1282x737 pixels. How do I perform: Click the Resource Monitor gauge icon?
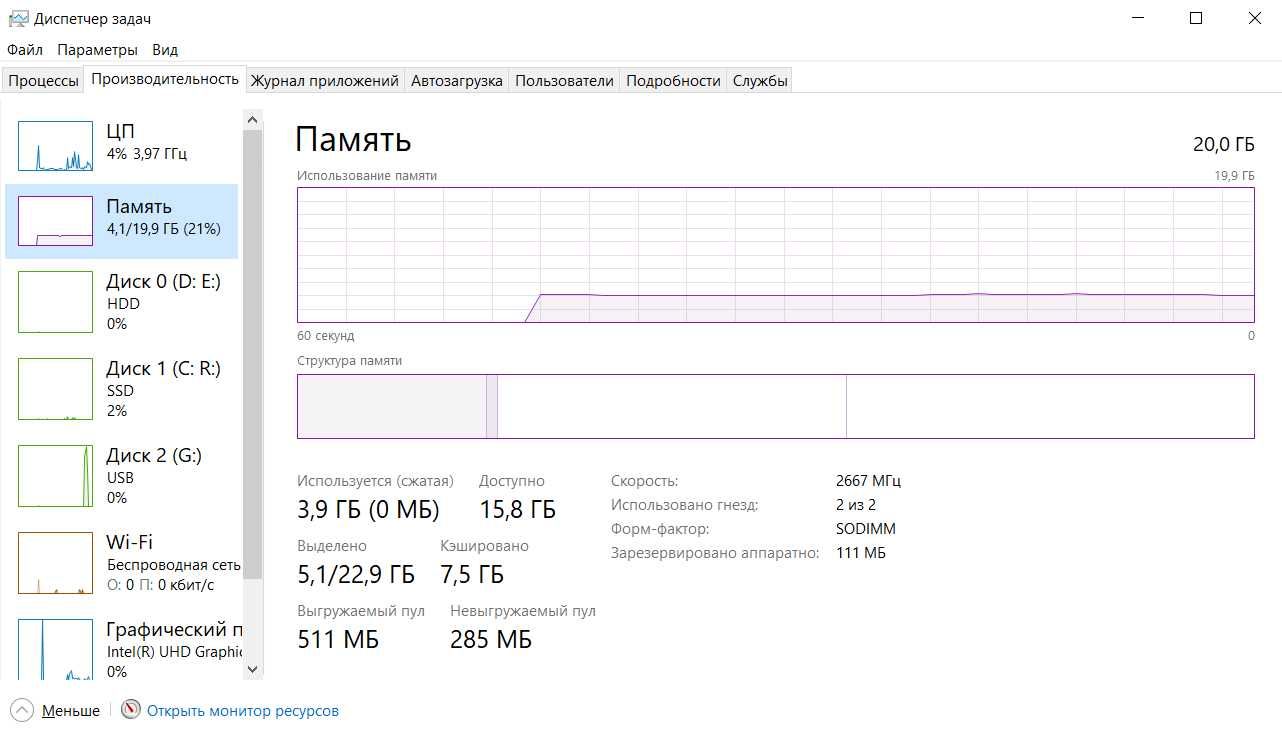coord(131,710)
